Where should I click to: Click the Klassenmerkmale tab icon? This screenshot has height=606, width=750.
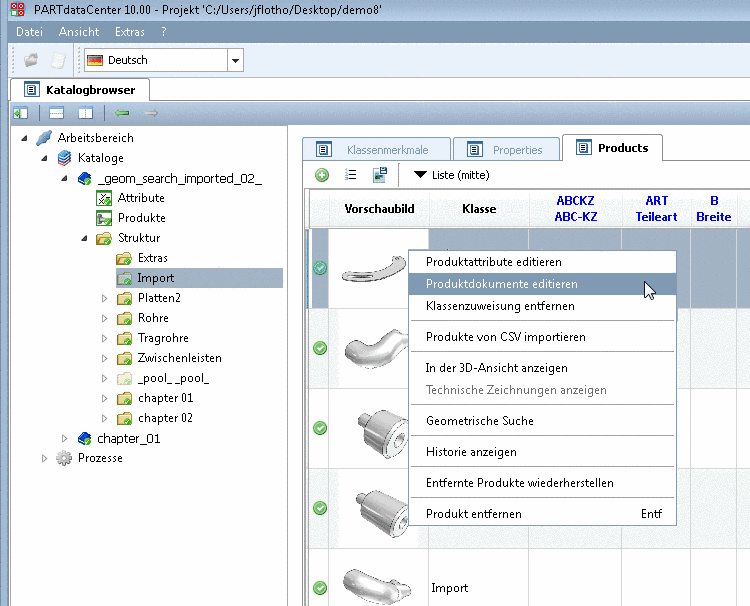[324, 150]
